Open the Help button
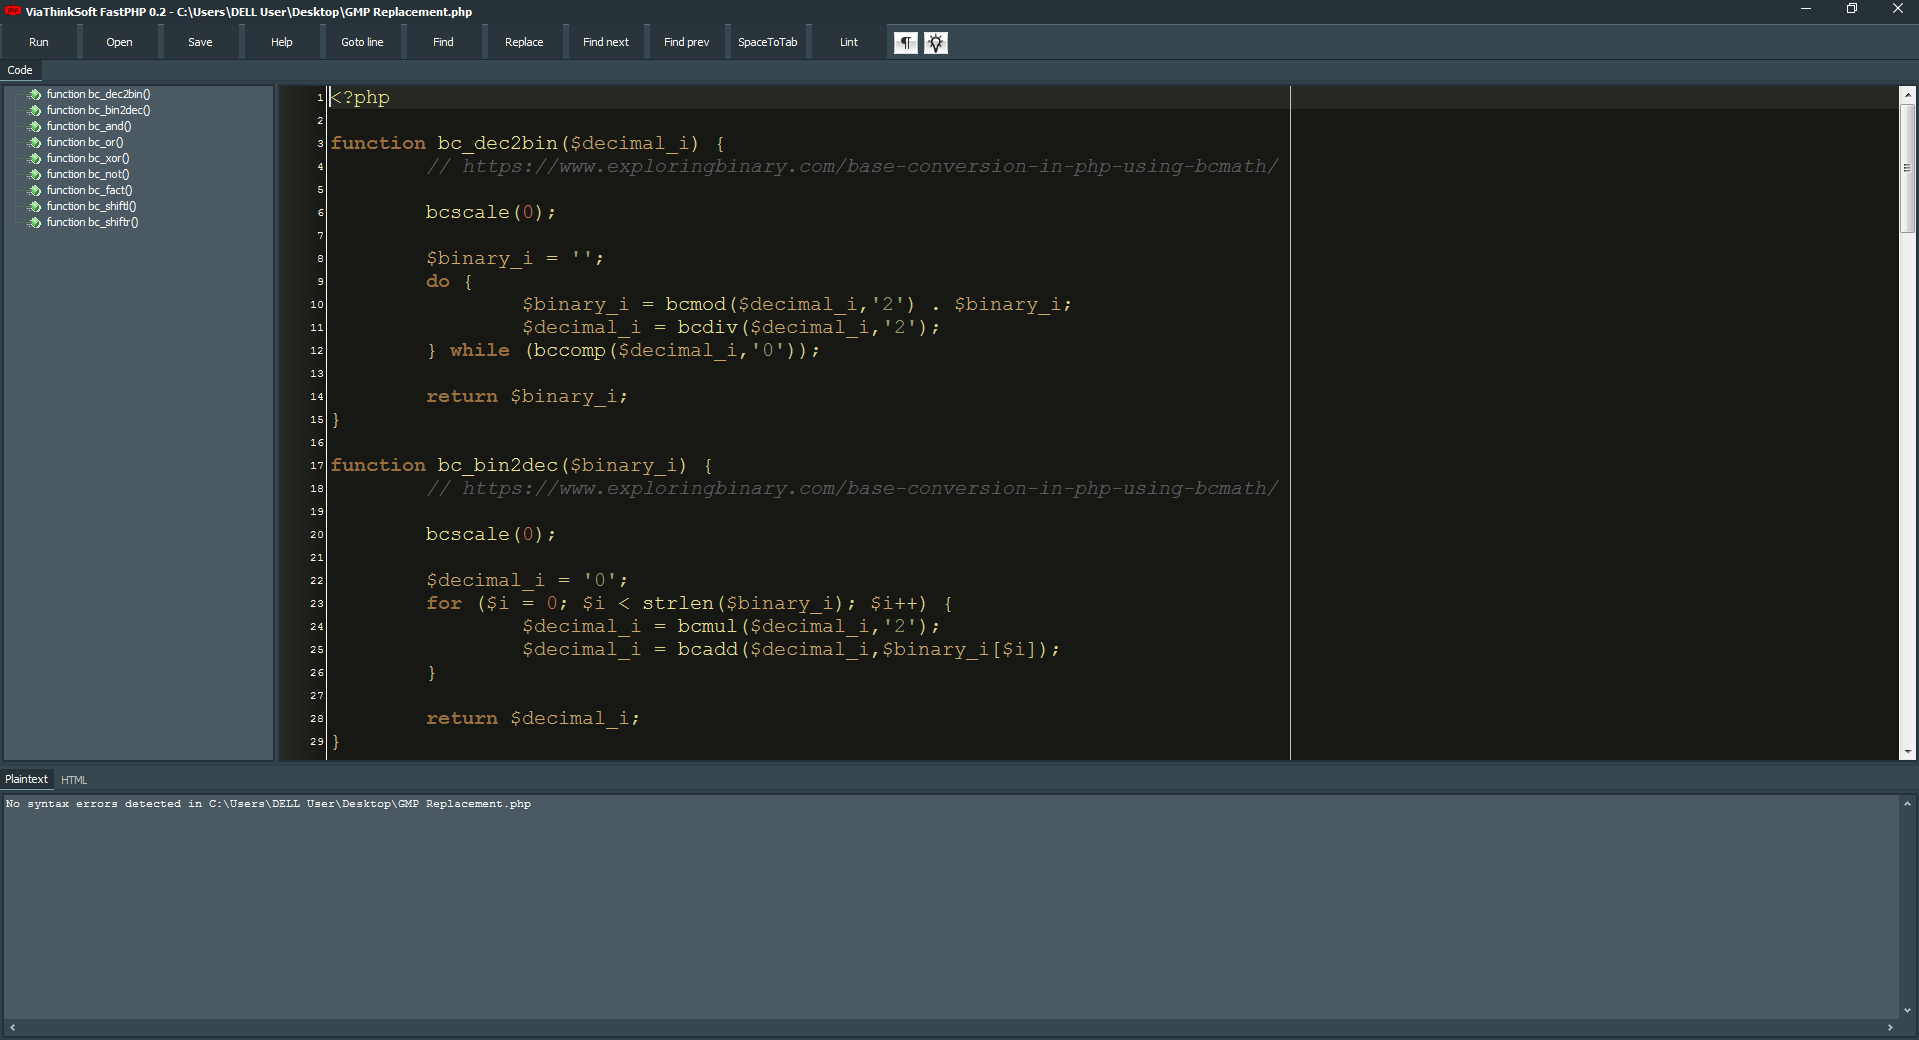The width and height of the screenshot is (1919, 1040). [x=282, y=42]
